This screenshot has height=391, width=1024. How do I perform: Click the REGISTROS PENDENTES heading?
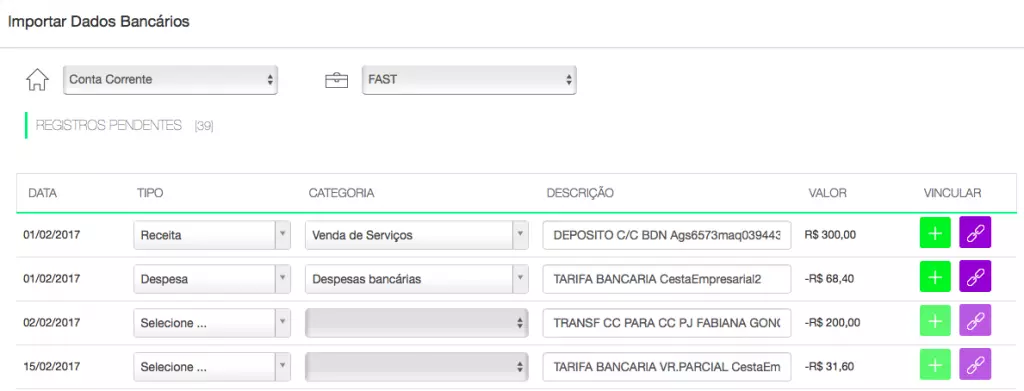coord(108,125)
